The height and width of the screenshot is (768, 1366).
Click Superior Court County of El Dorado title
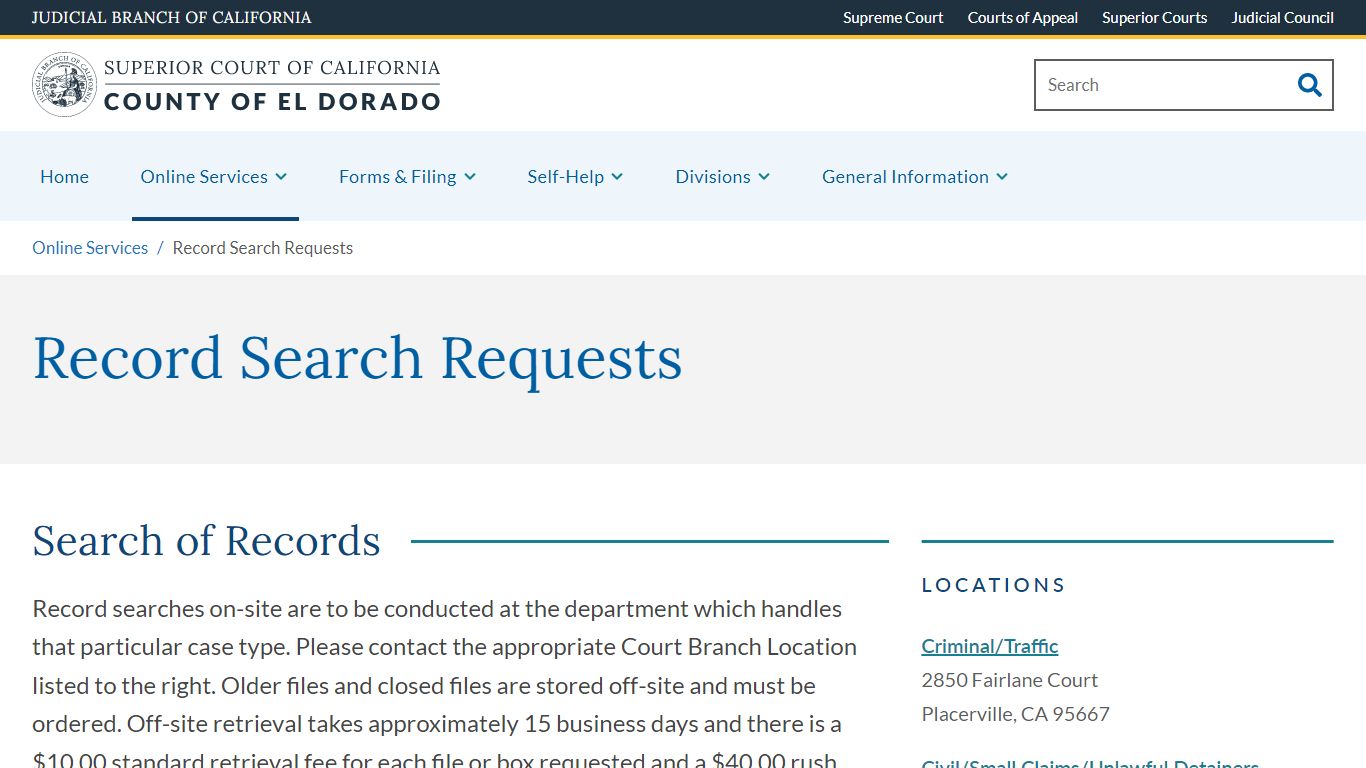(x=272, y=85)
